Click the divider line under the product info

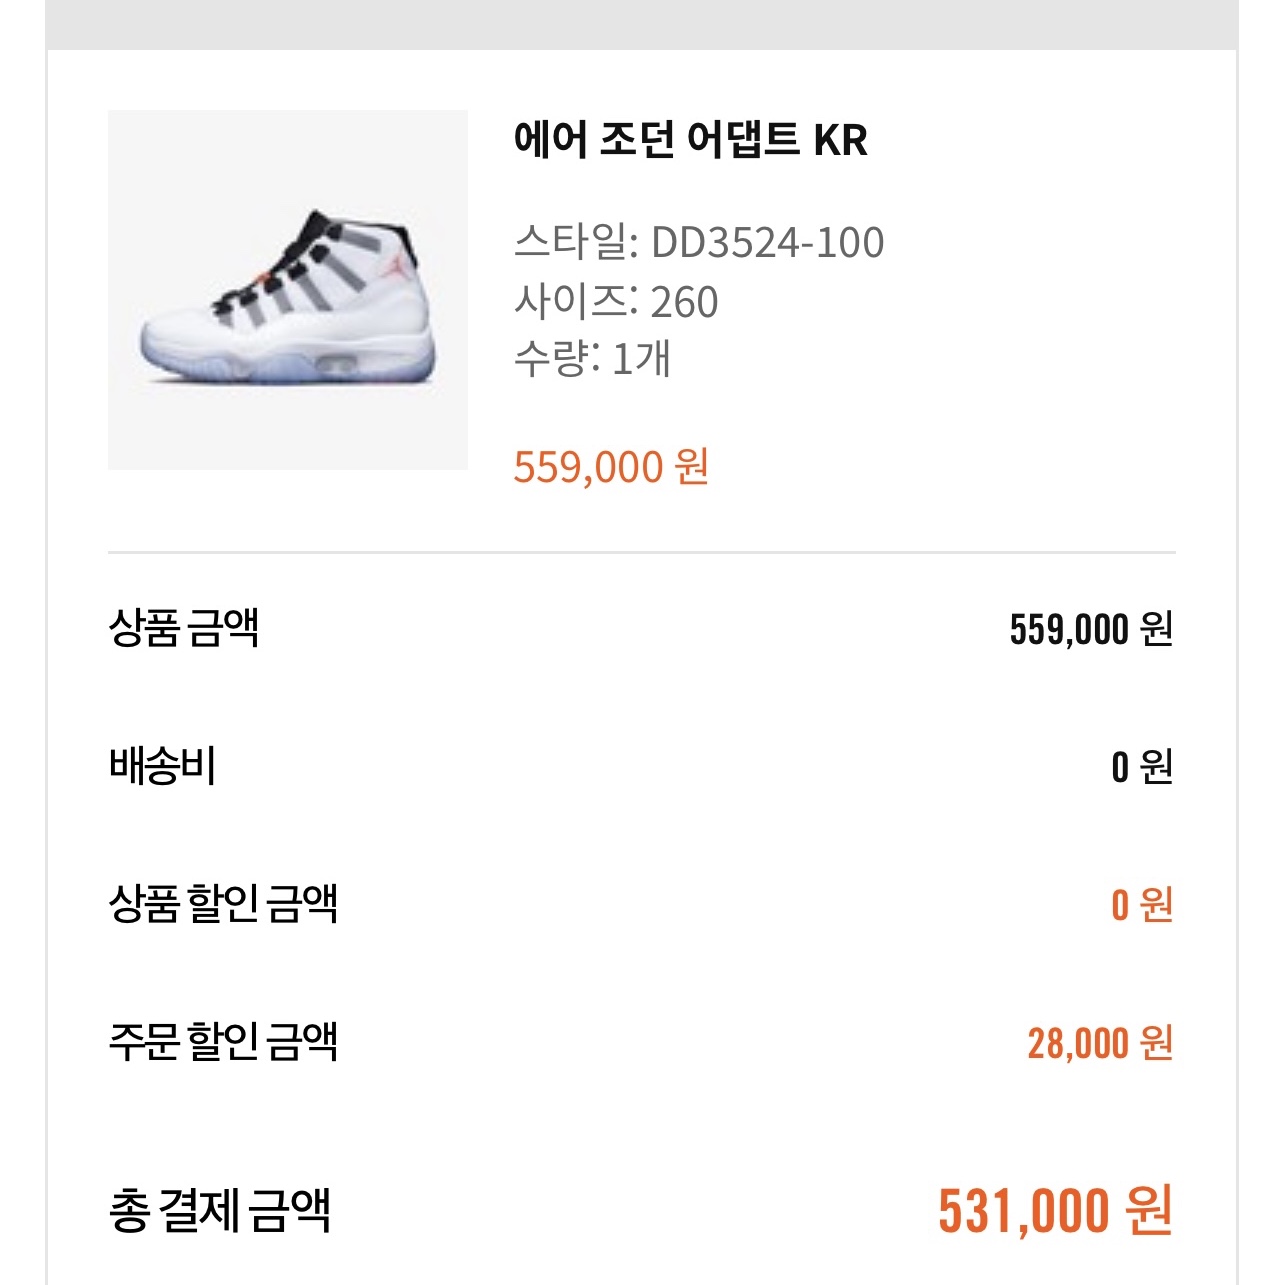coord(642,552)
